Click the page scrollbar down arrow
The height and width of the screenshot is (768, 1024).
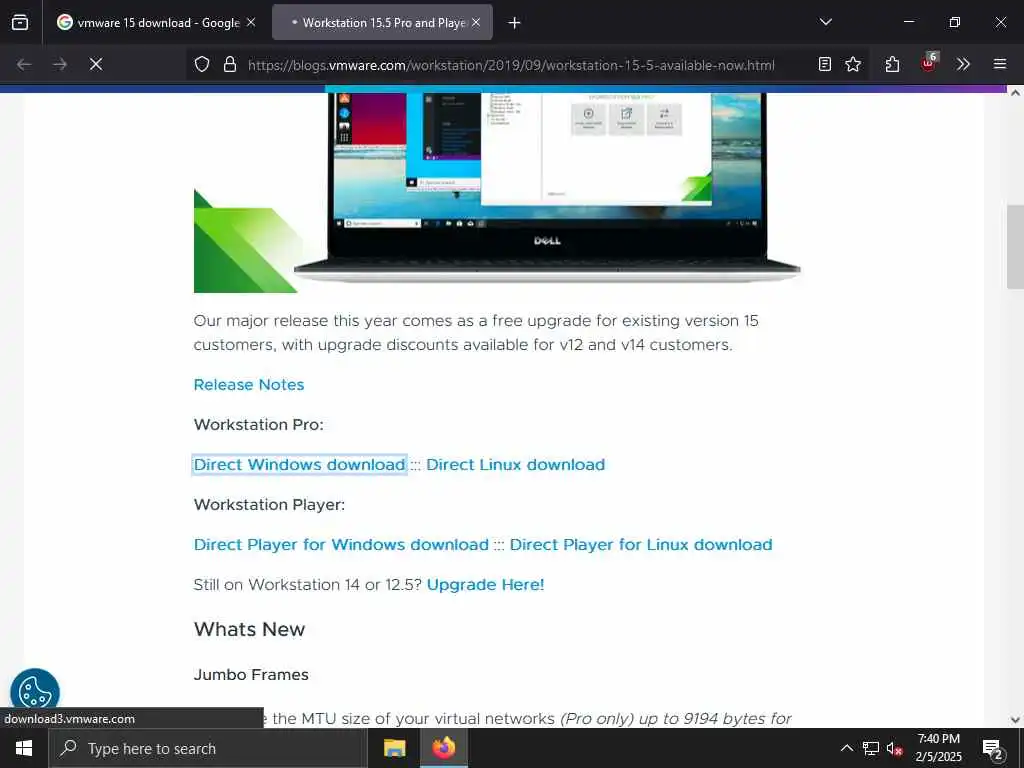(1015, 720)
